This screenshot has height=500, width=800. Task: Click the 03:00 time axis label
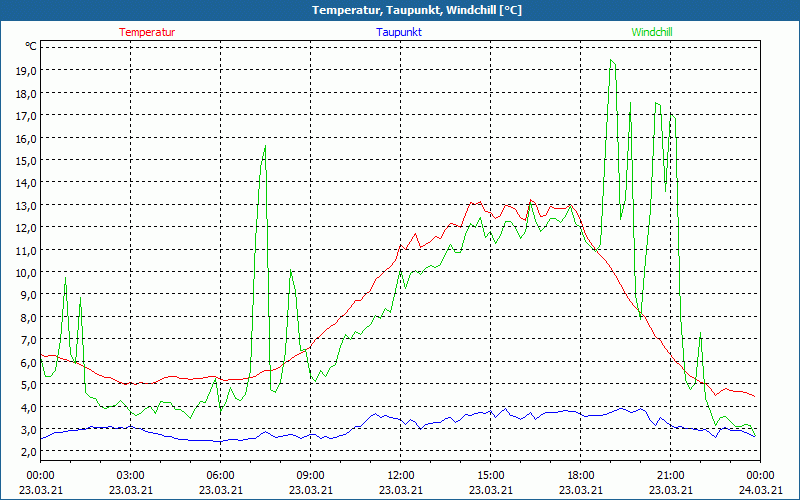(131, 474)
